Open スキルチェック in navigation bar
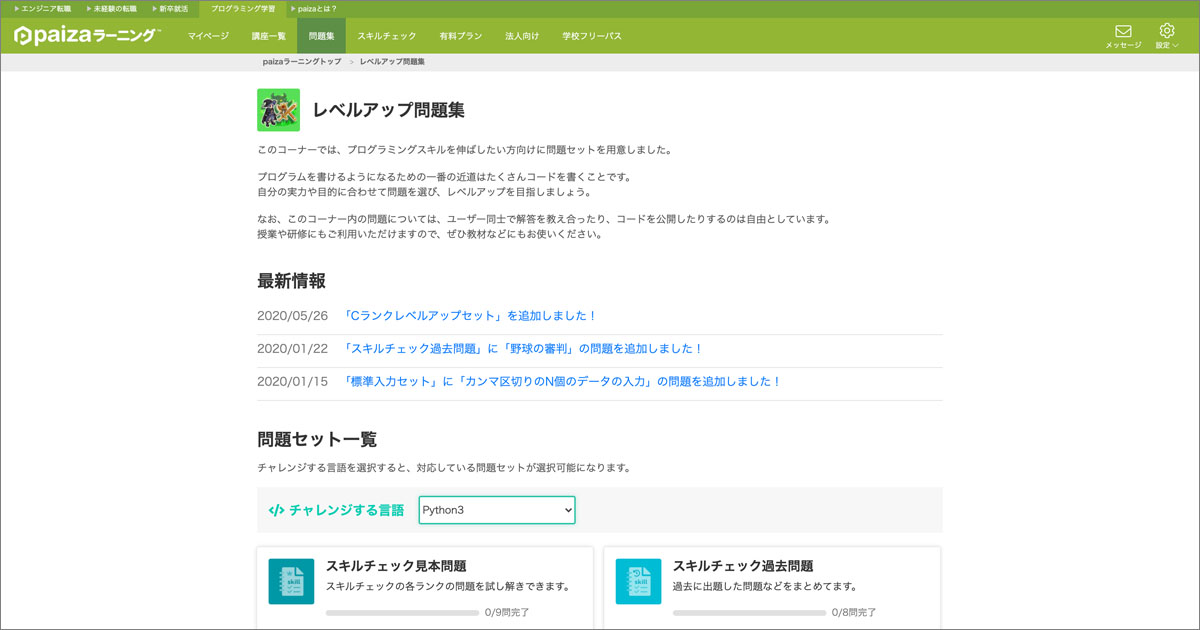Image resolution: width=1200 pixels, height=630 pixels. pos(387,36)
